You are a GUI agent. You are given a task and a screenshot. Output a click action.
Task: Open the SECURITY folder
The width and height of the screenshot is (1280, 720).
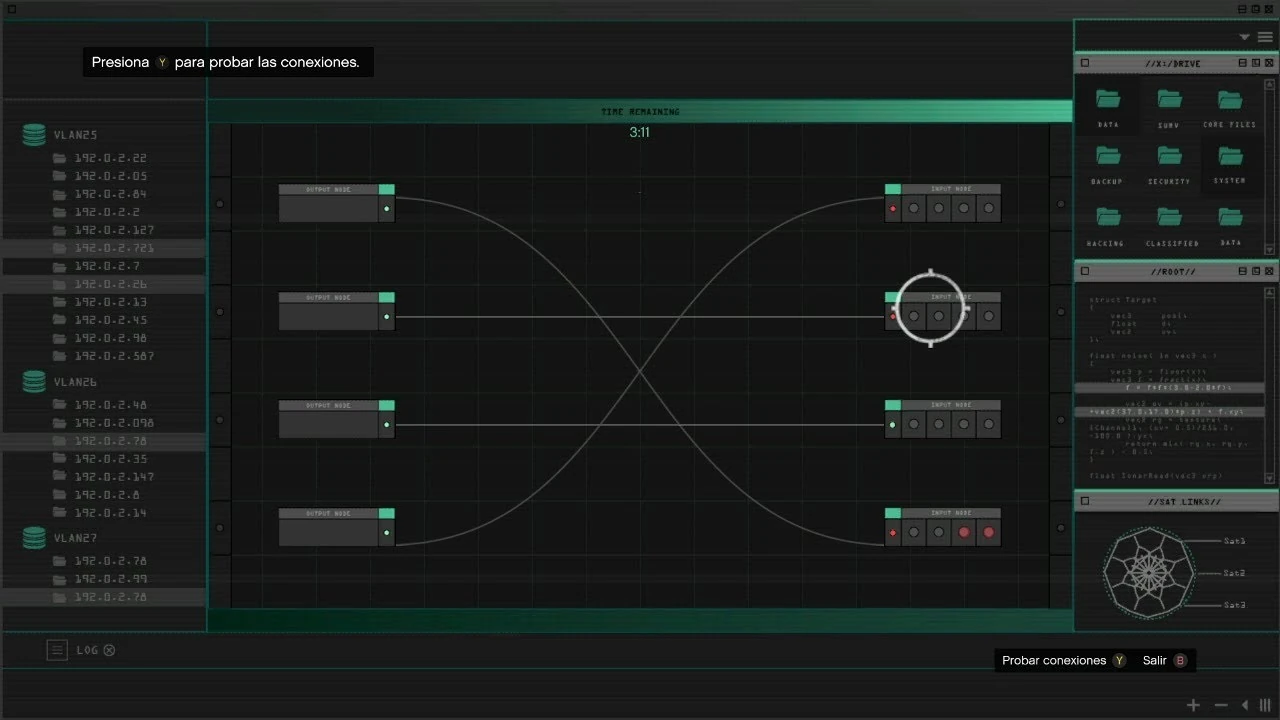(1169, 156)
